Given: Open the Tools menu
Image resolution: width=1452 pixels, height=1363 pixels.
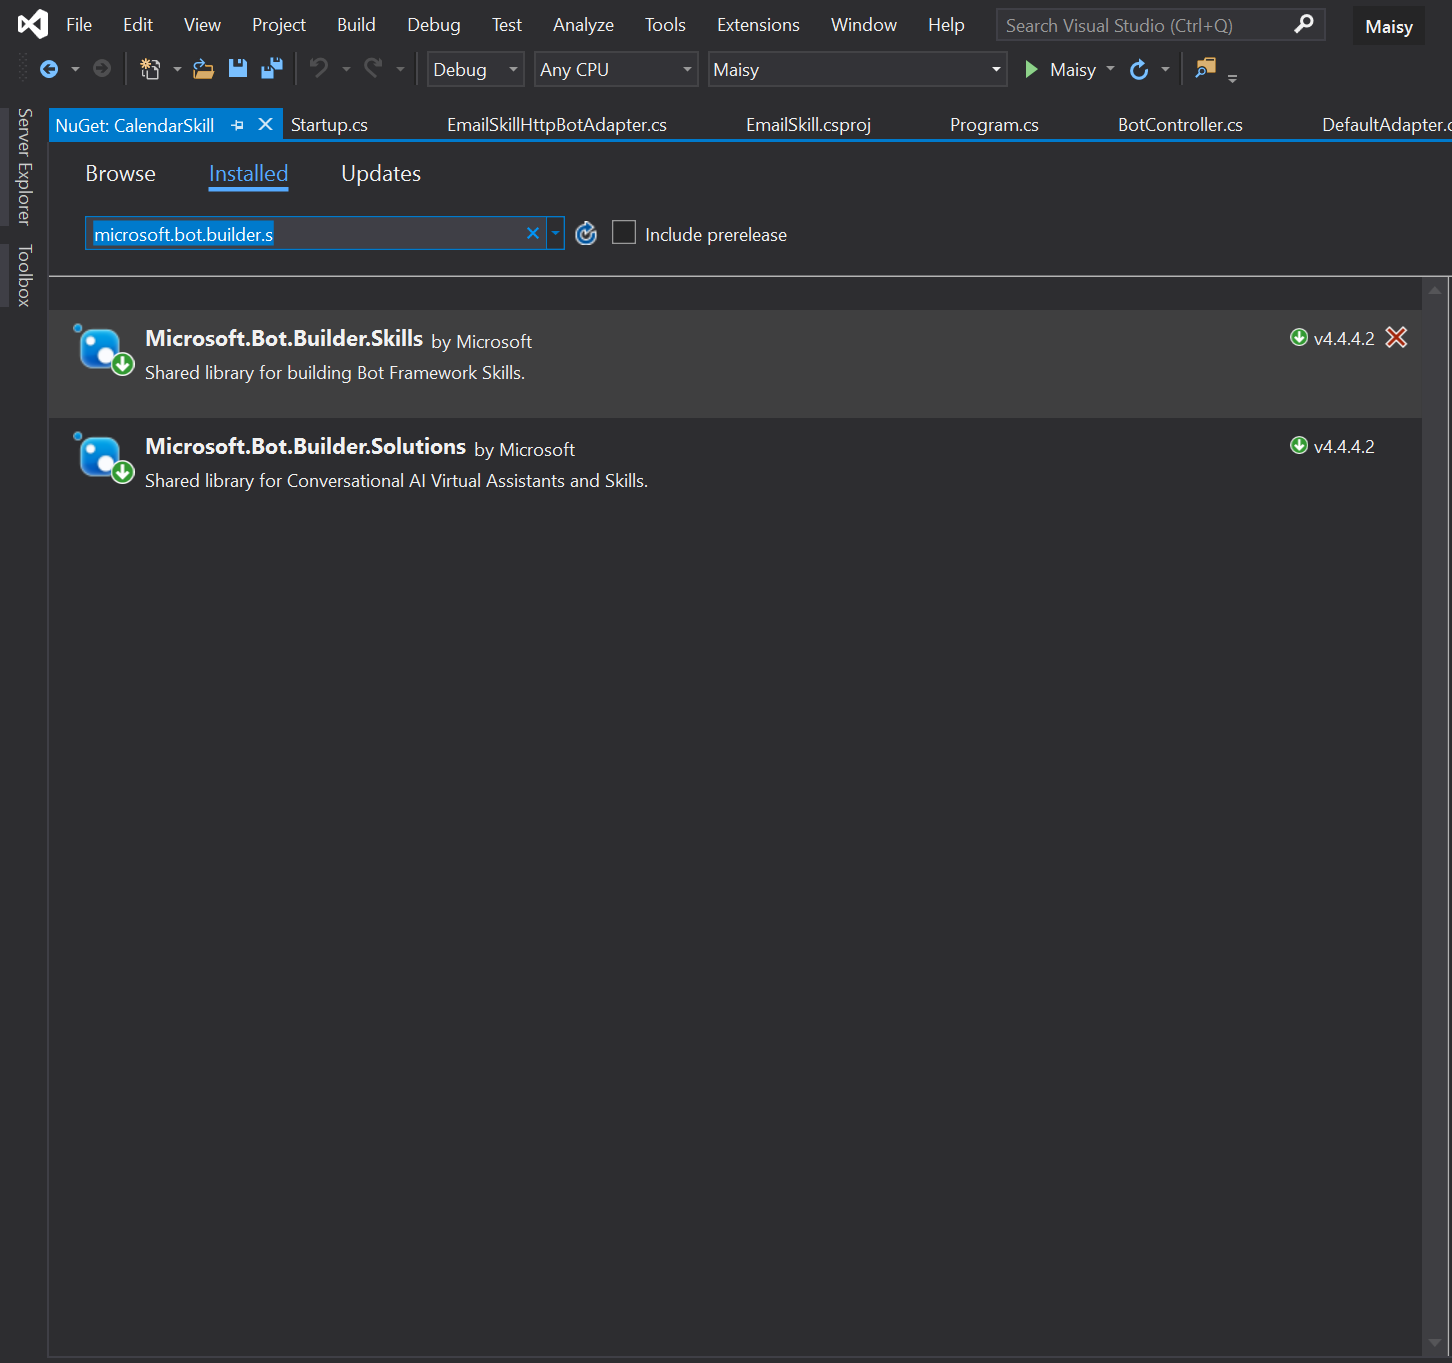Looking at the screenshot, I should (x=665, y=24).
